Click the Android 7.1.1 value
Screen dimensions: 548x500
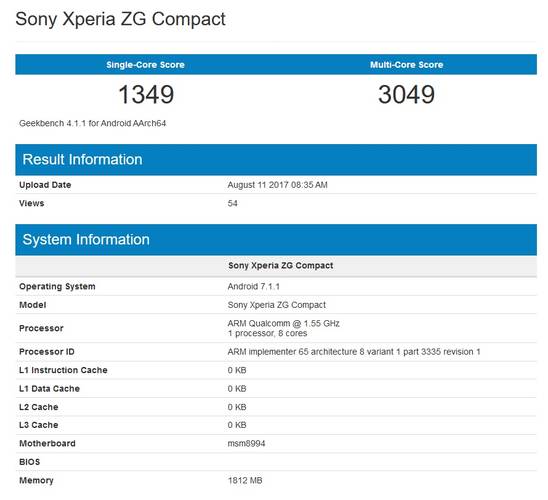(254, 287)
